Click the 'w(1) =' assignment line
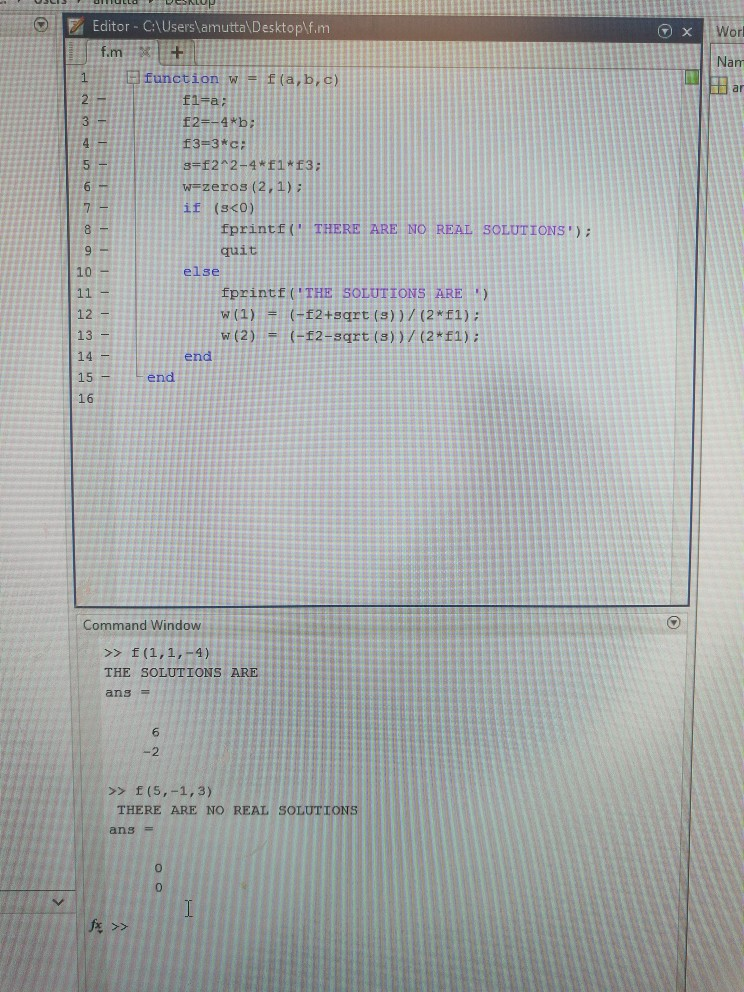The height and width of the screenshot is (992, 744). coord(350,314)
